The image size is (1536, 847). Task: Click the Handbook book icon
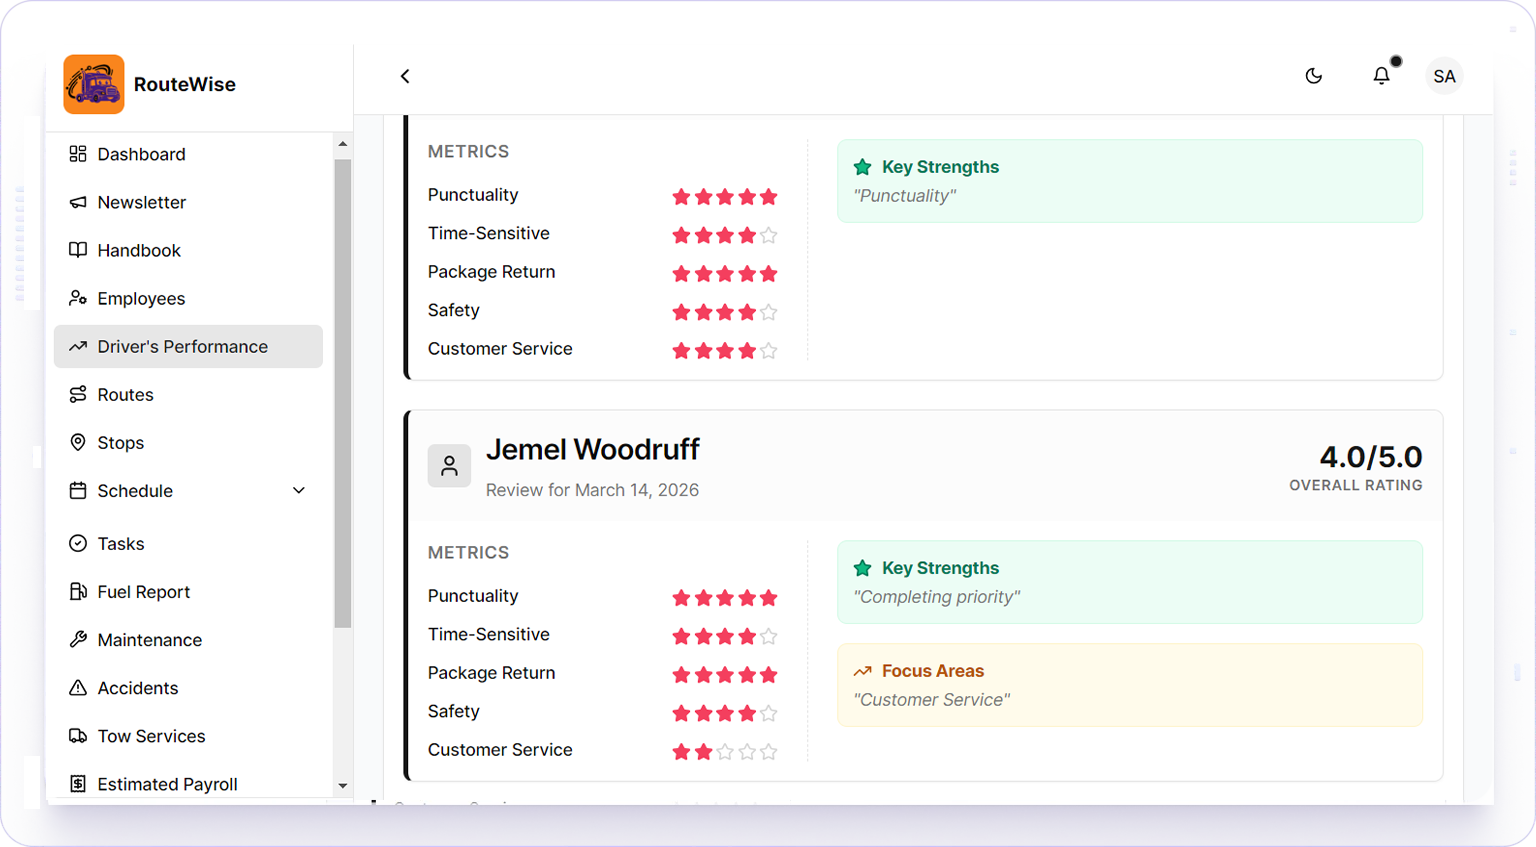pos(78,250)
